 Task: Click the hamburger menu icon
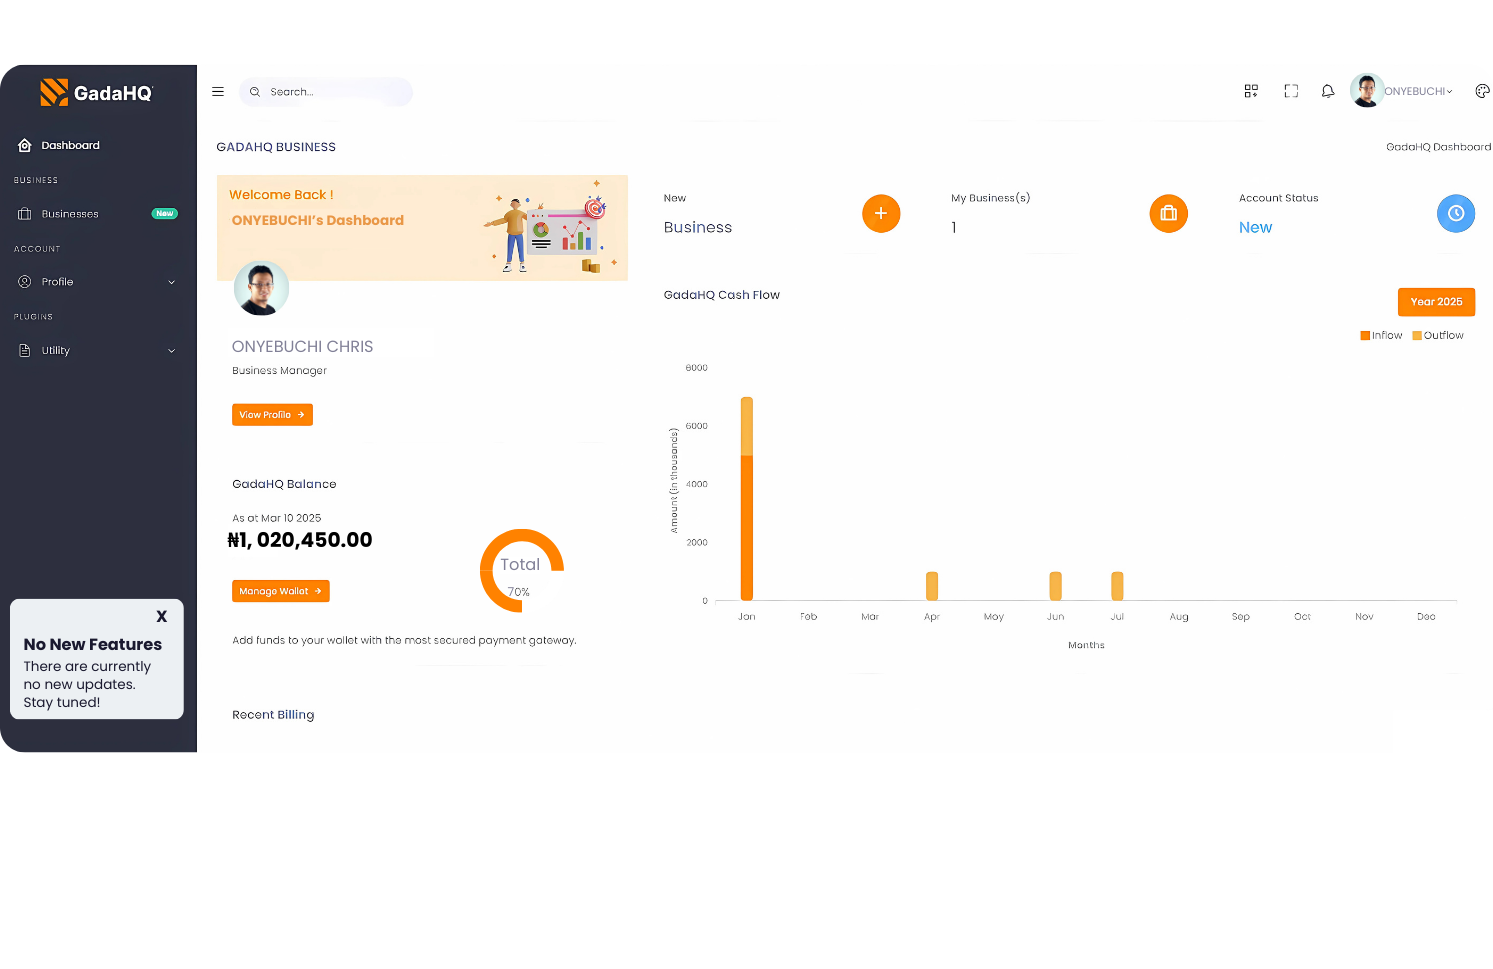(218, 92)
